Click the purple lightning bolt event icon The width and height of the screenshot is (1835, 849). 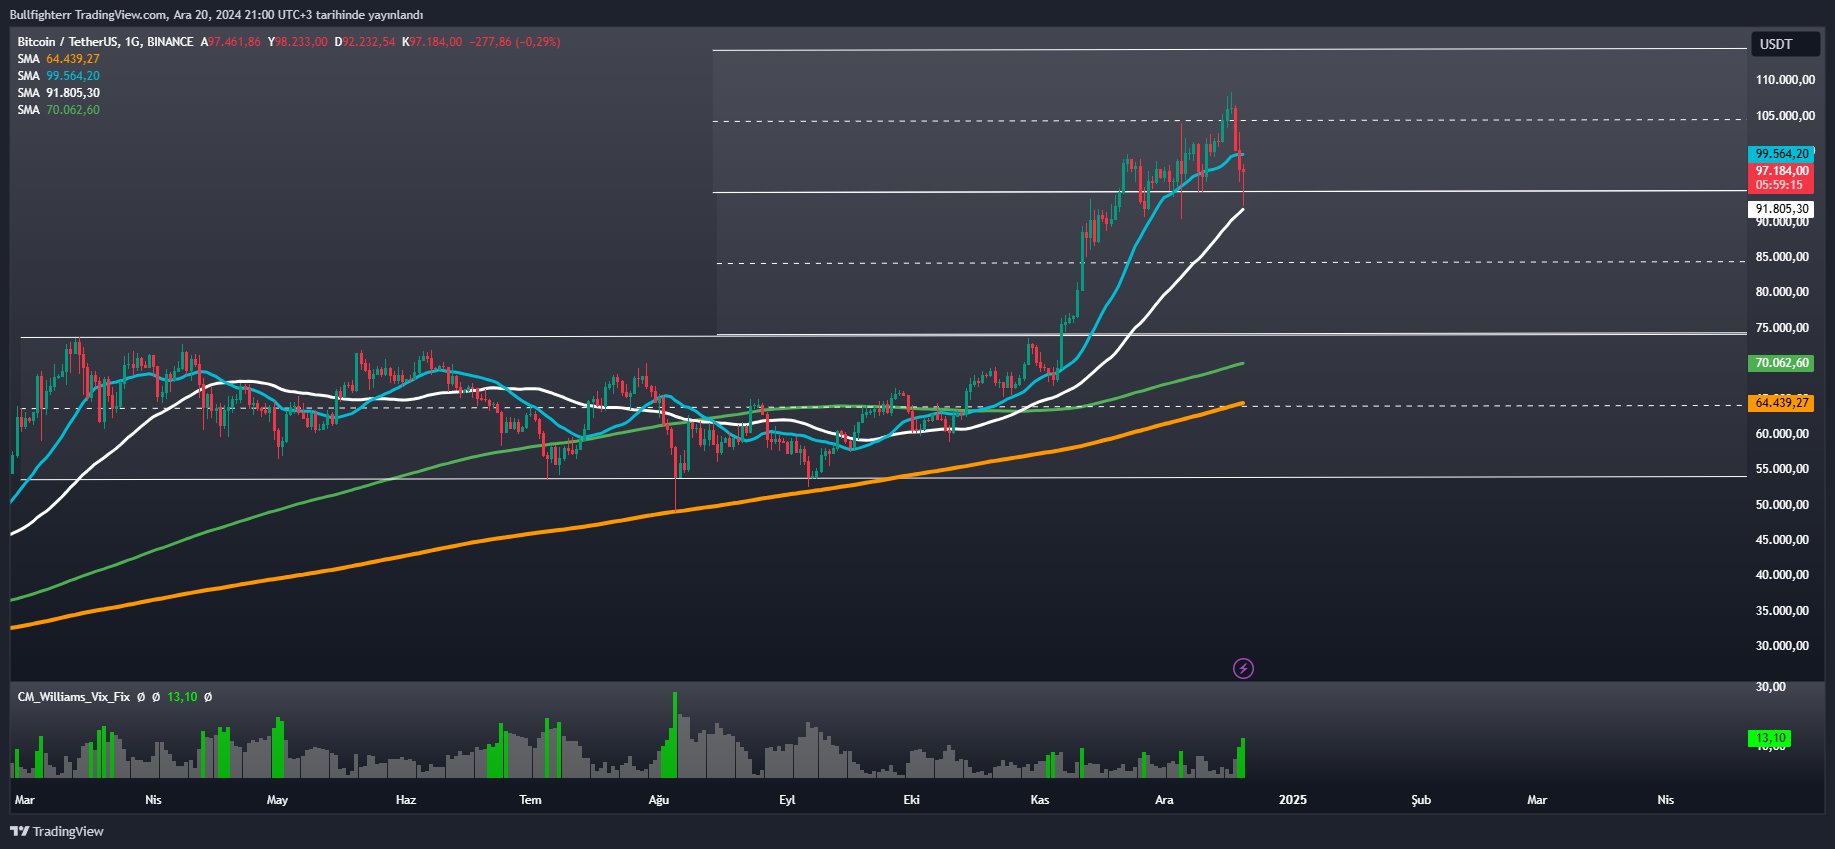[1243, 668]
